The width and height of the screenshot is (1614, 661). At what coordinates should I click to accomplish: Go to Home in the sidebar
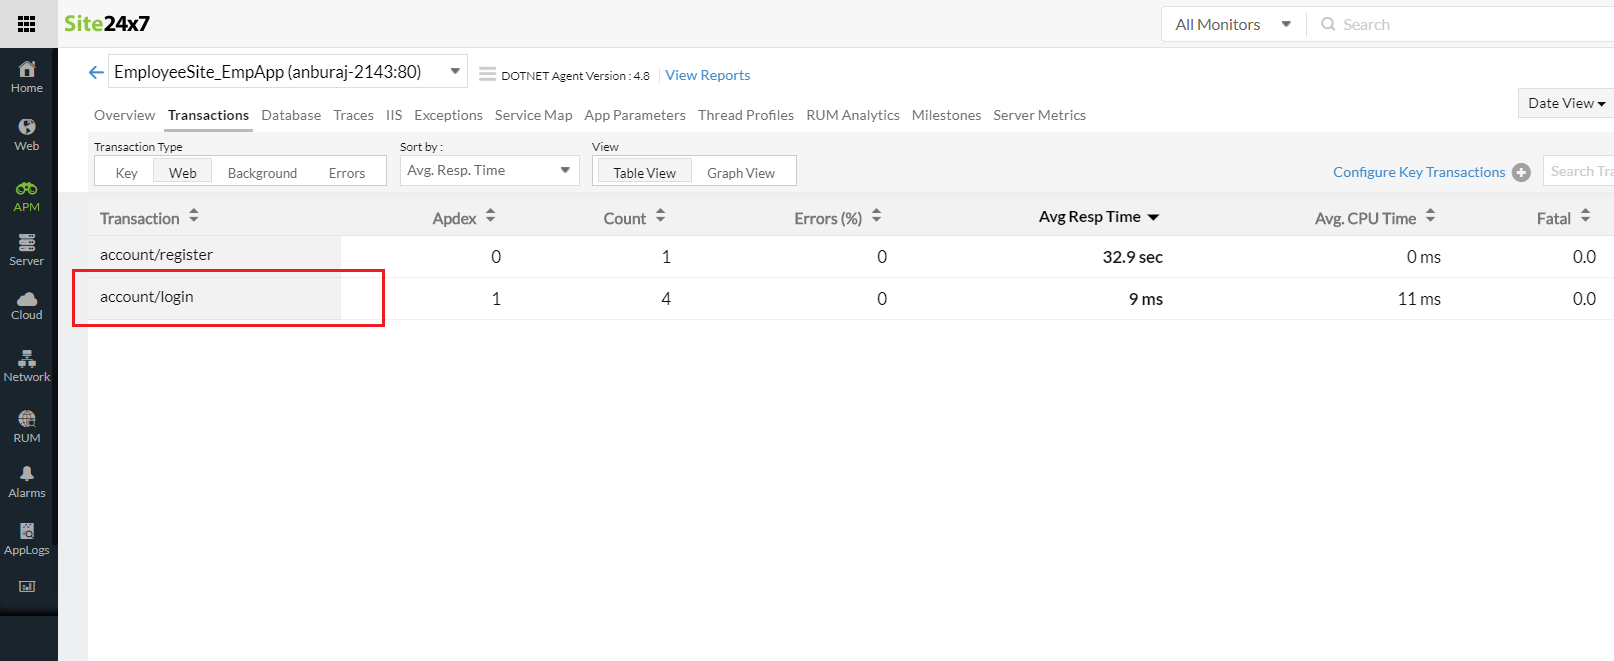[x=27, y=76]
